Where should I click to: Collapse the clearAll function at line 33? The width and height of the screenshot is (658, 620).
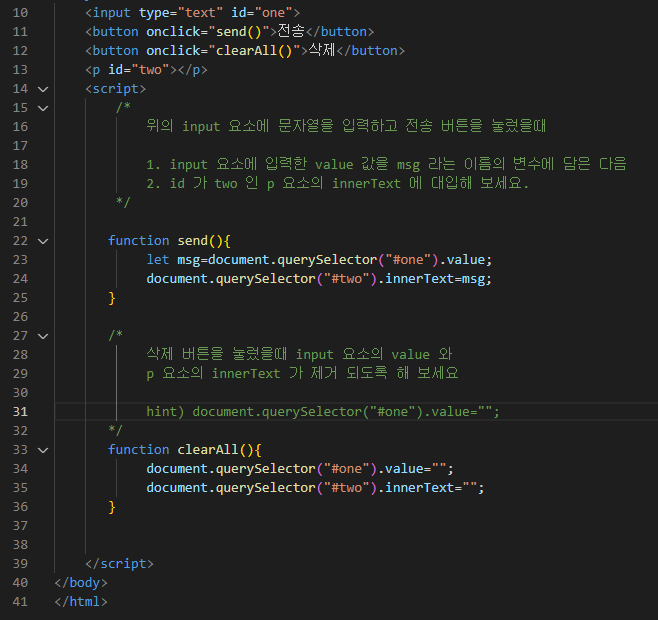point(43,450)
